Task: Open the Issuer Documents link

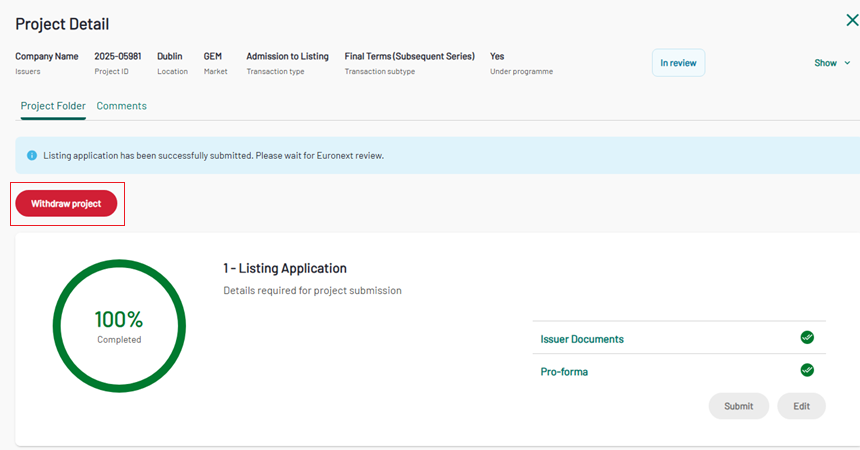Action: (x=582, y=339)
